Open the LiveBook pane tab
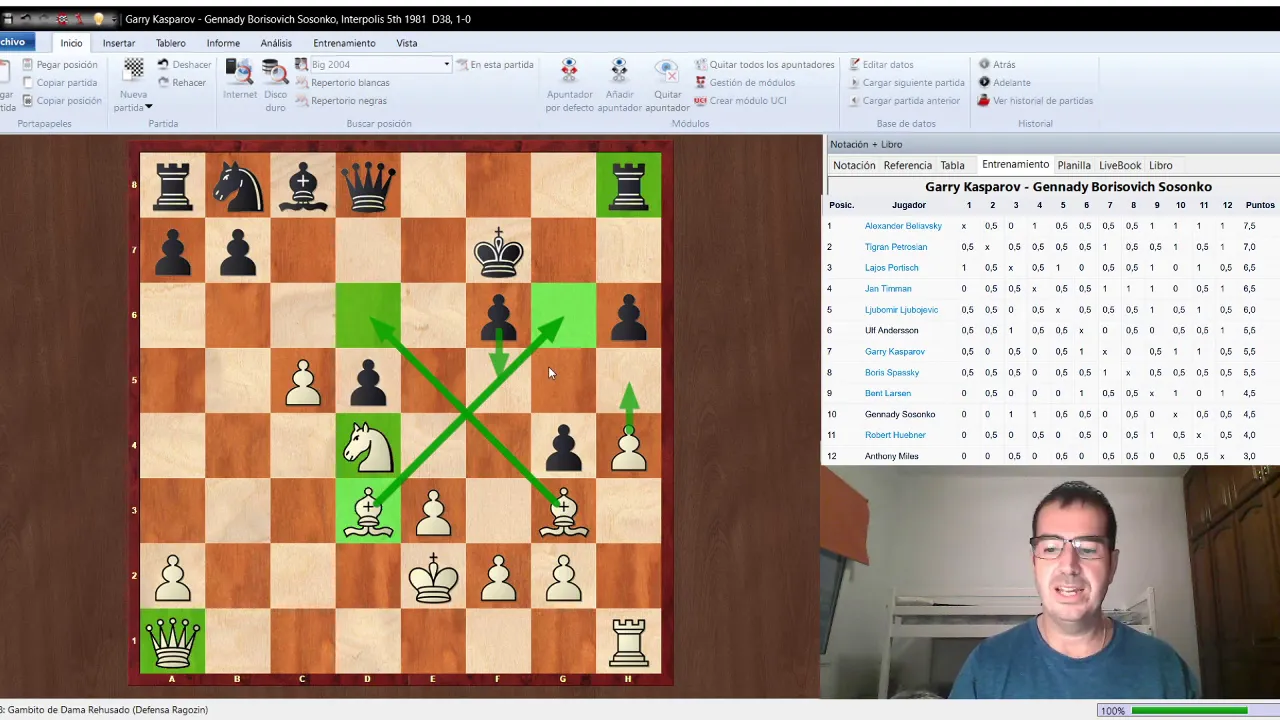This screenshot has width=1280, height=720. point(1120,165)
